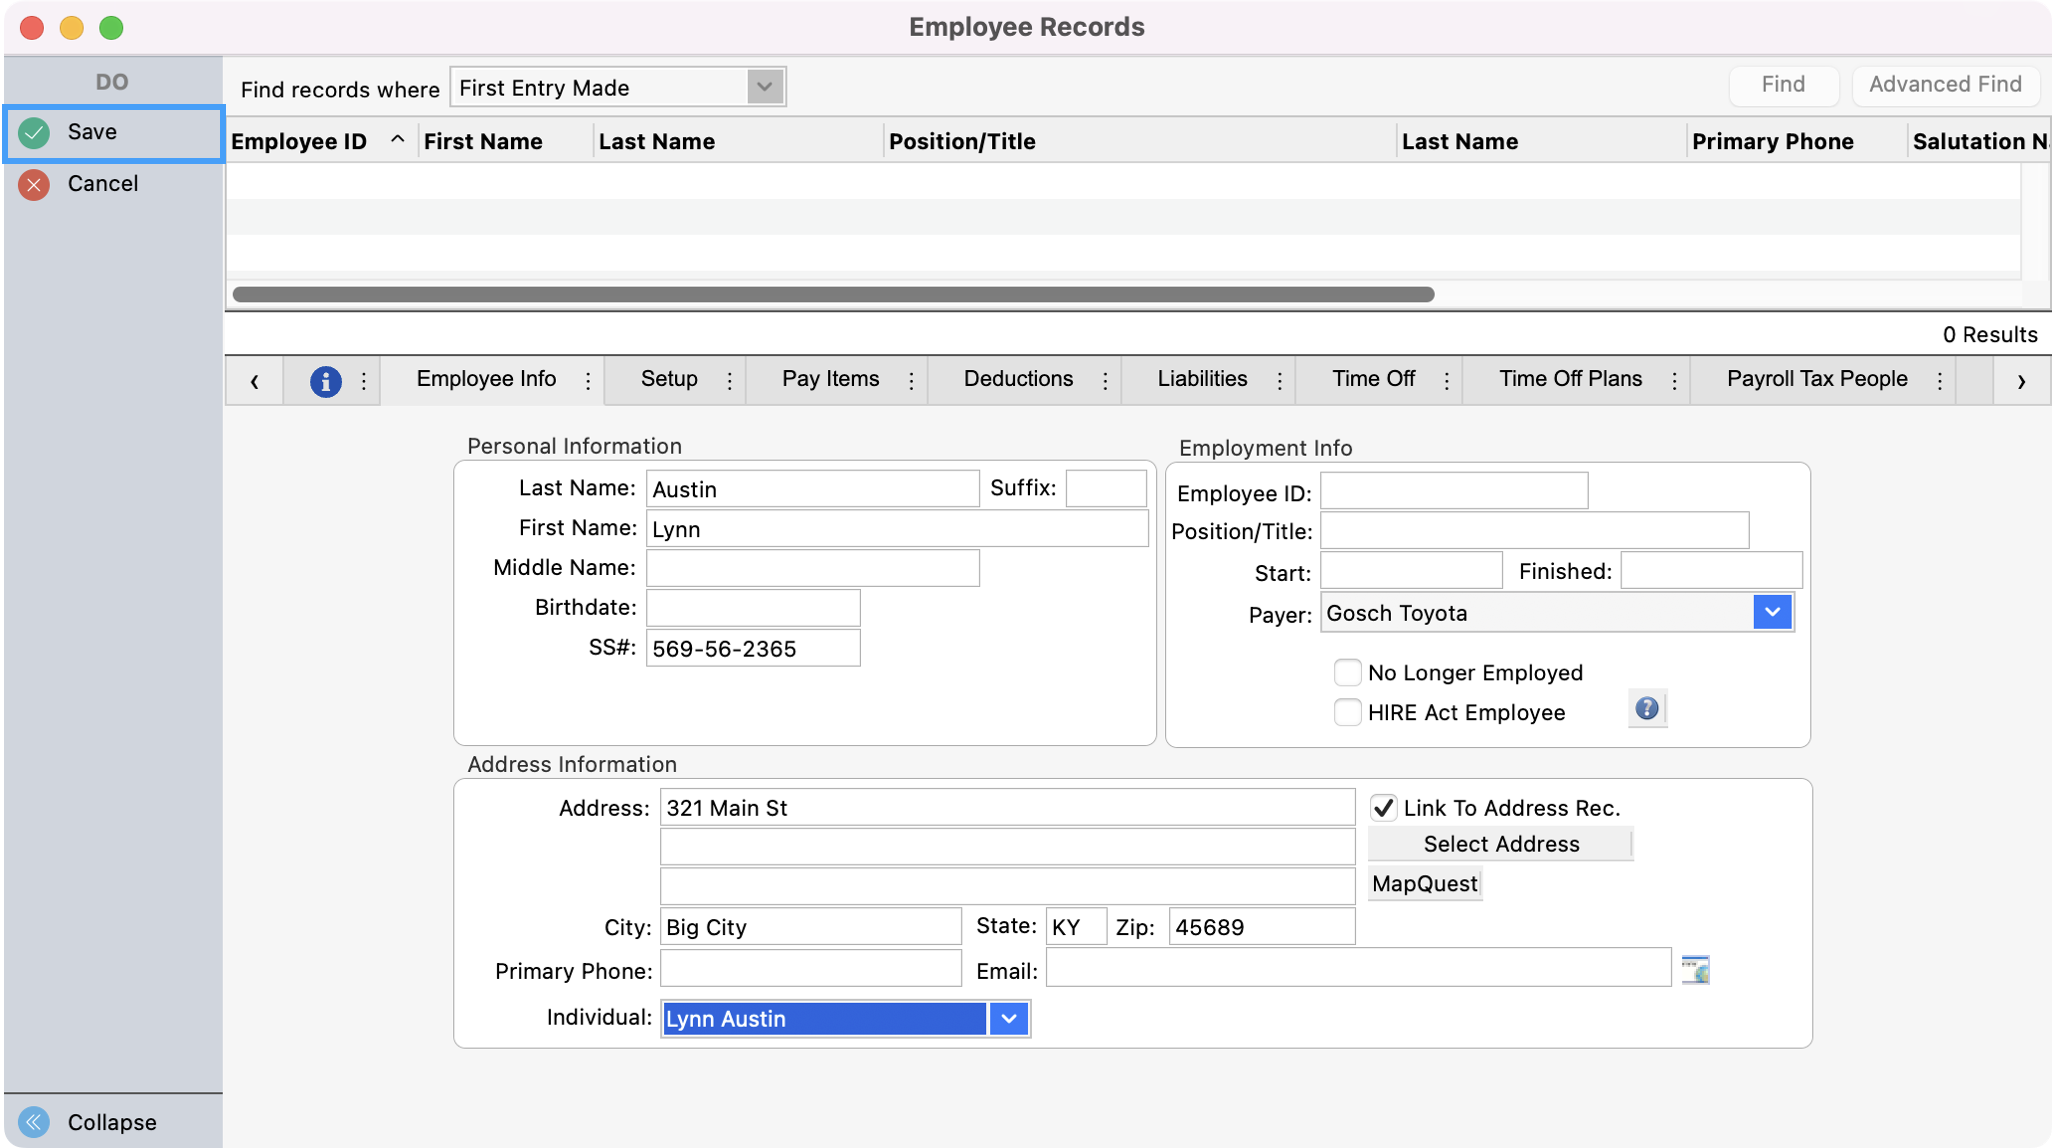
Task: Open the First Entry Made dropdown
Action: [x=764, y=87]
